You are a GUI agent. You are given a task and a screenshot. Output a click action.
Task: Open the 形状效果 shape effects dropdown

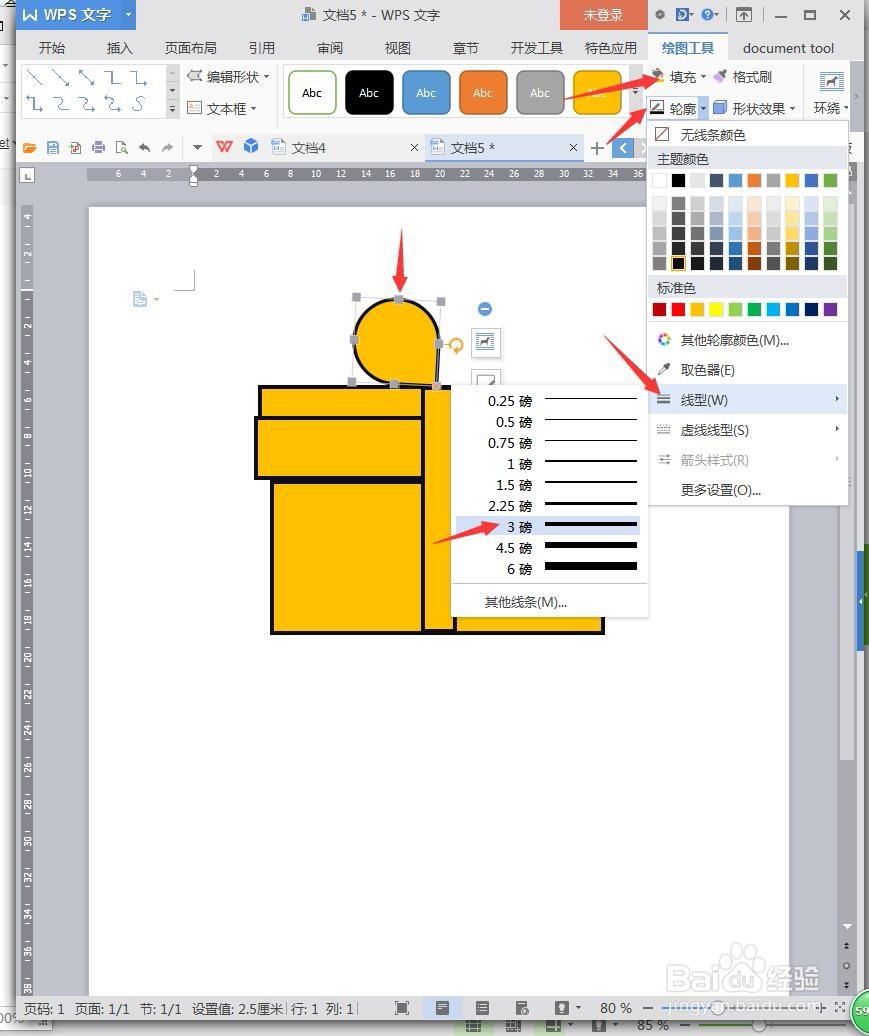(x=757, y=108)
